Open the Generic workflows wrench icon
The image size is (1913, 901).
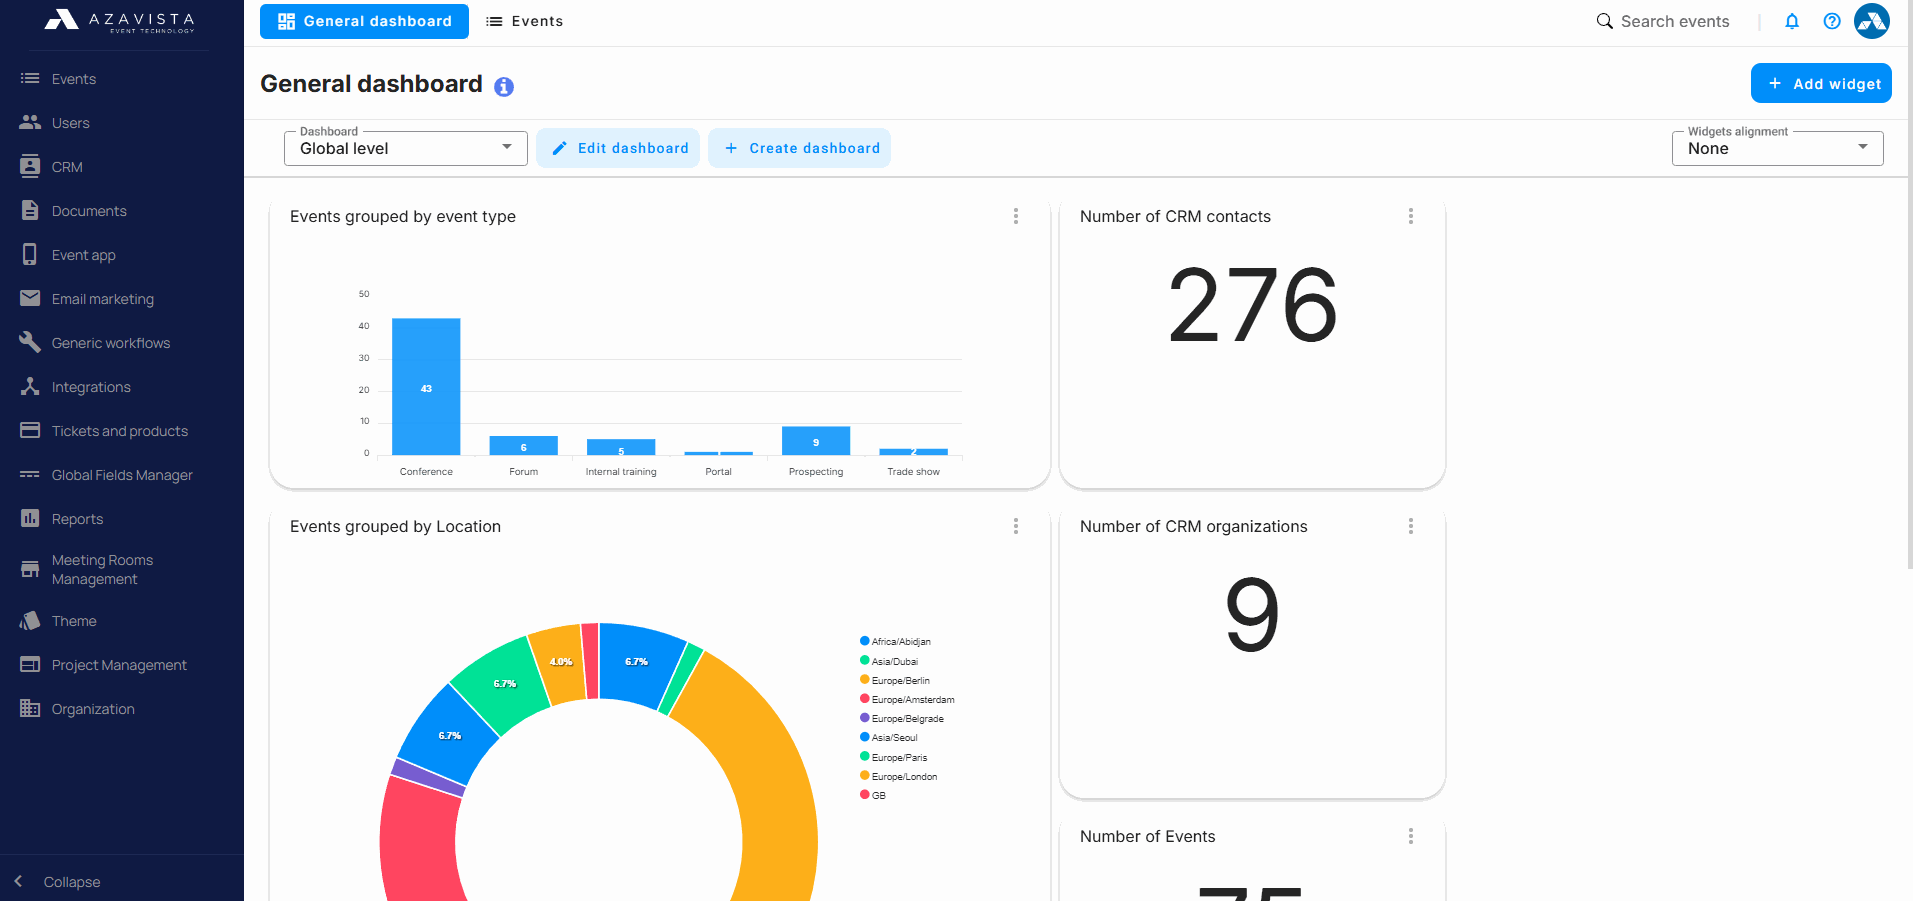pos(30,342)
